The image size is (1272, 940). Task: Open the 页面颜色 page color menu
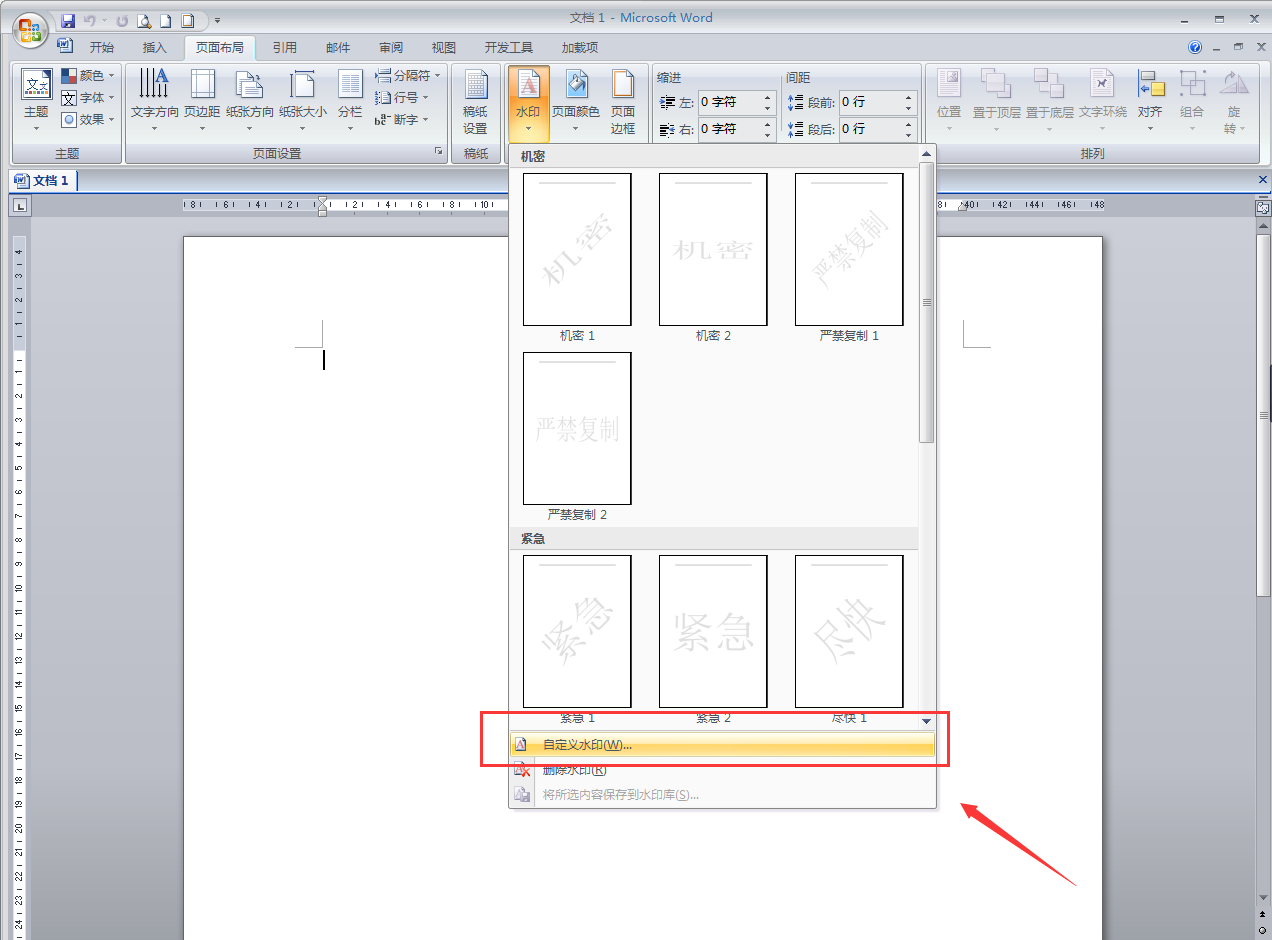pyautogui.click(x=576, y=101)
